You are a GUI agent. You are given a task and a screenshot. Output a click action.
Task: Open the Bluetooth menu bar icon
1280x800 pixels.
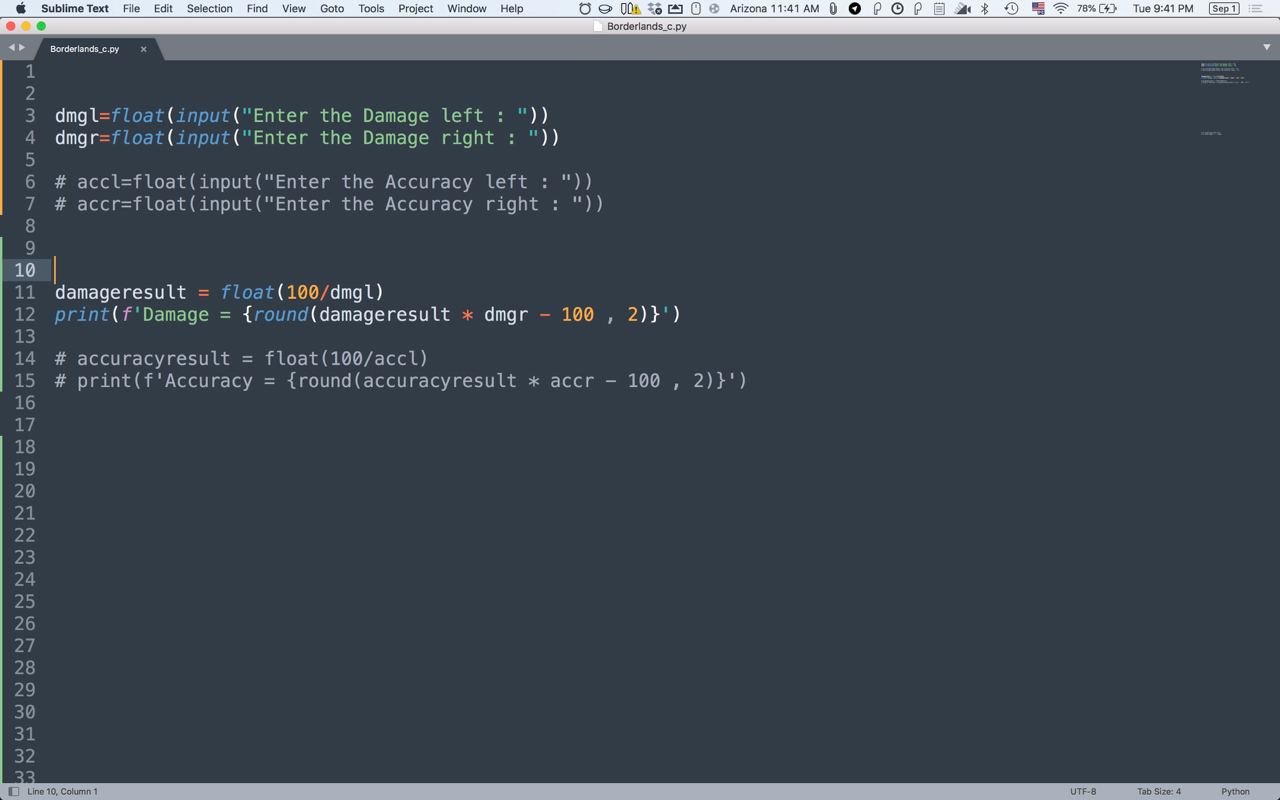tap(984, 8)
